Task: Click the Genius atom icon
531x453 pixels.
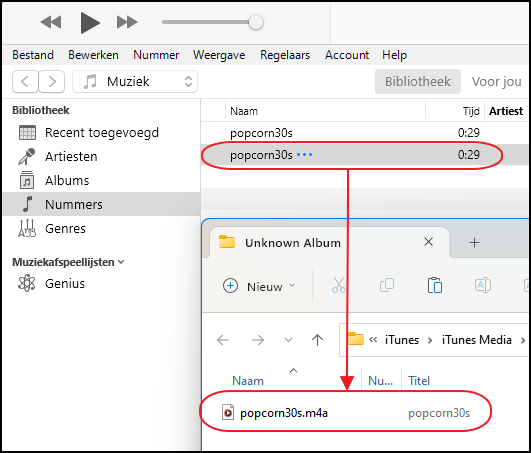Action: (26, 283)
